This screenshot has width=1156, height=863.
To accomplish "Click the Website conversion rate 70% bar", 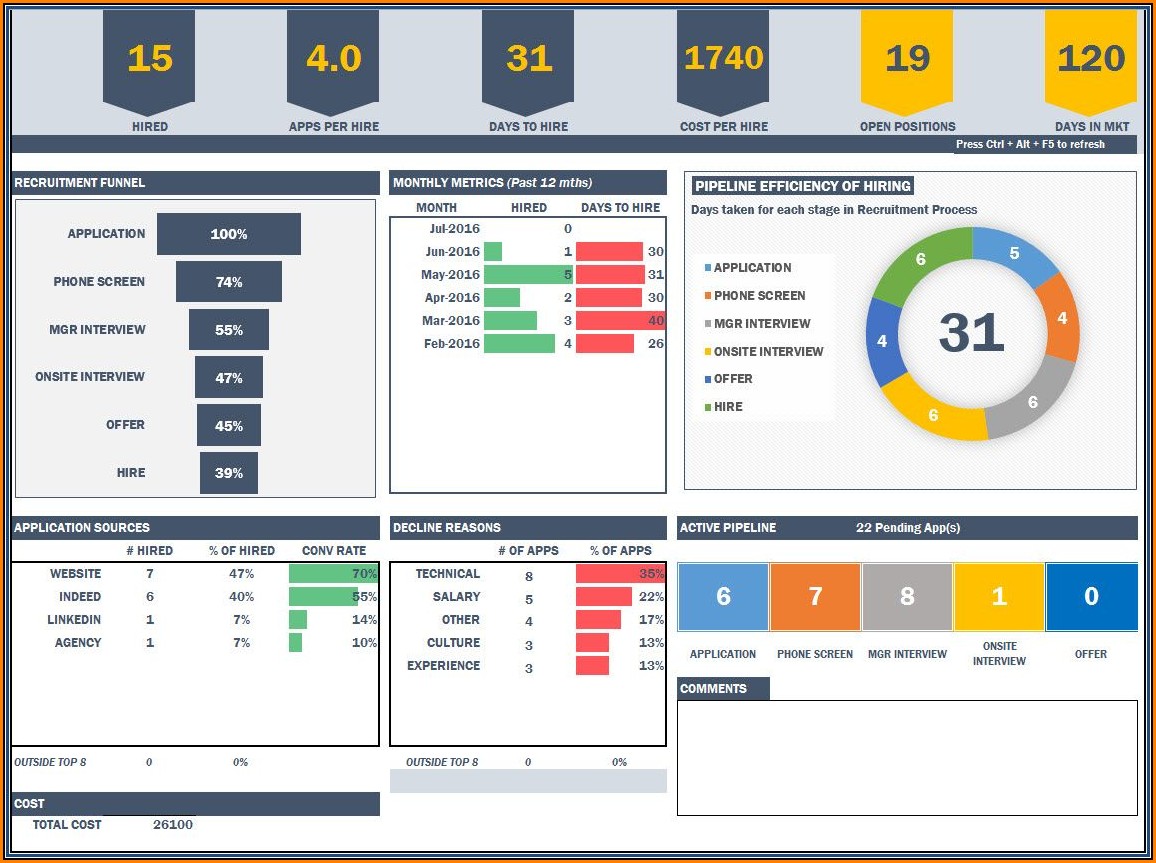I will click(x=331, y=574).
